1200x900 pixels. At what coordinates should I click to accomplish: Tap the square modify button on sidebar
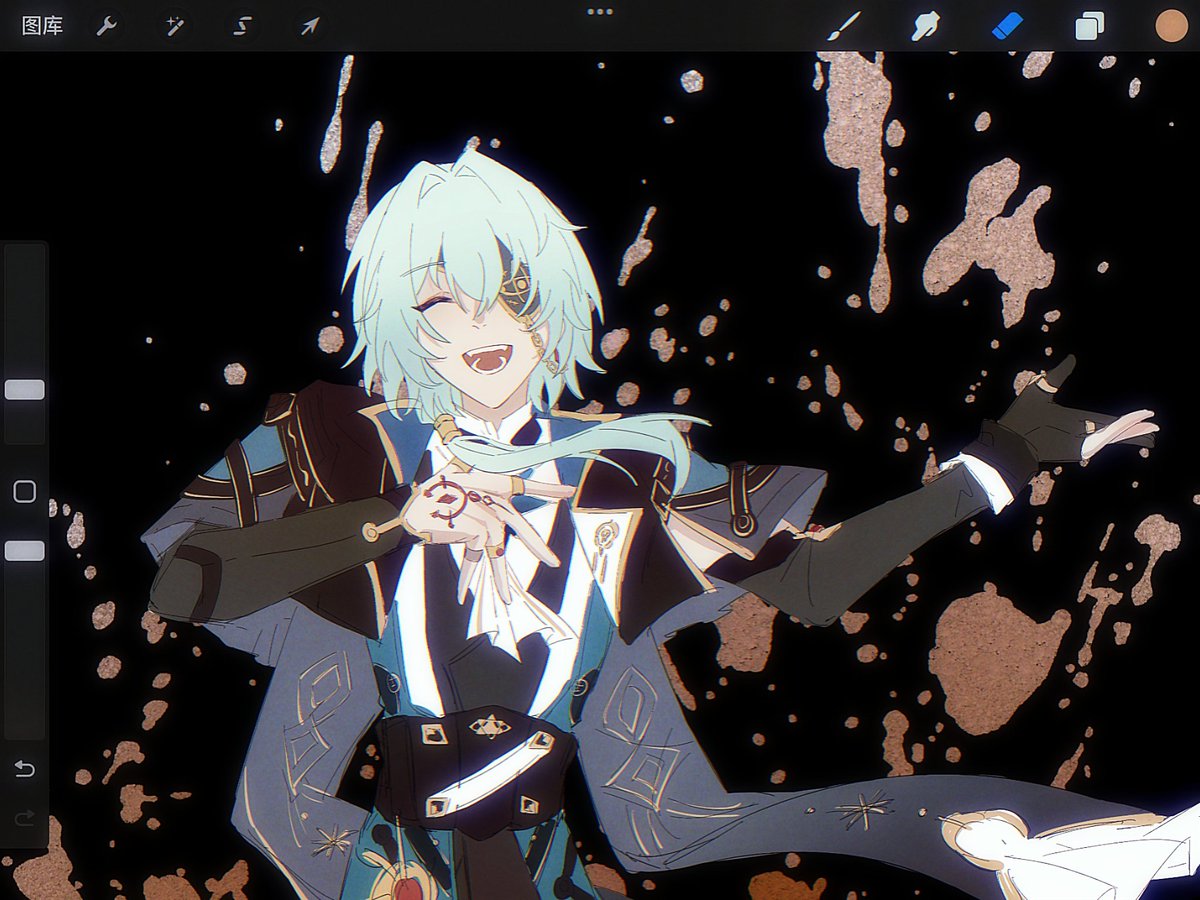pyautogui.click(x=25, y=491)
